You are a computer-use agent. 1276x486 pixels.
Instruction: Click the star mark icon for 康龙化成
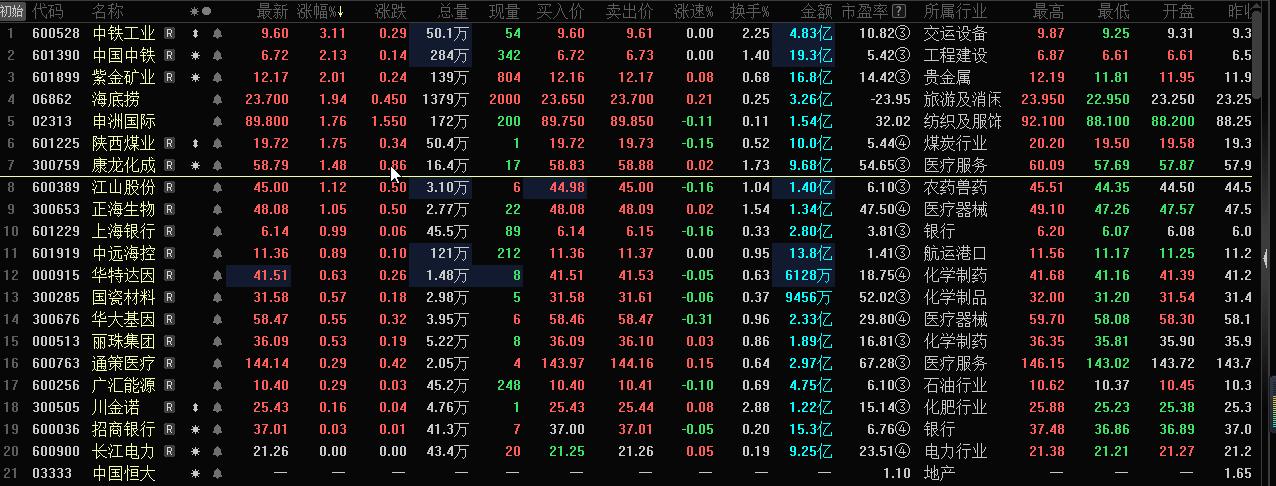point(195,166)
